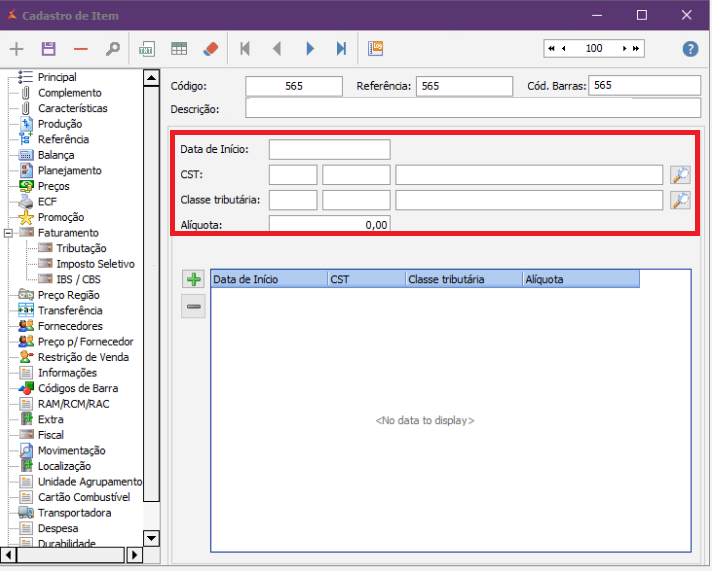Add a row with the green plus button
The image size is (712, 571).
click(193, 279)
